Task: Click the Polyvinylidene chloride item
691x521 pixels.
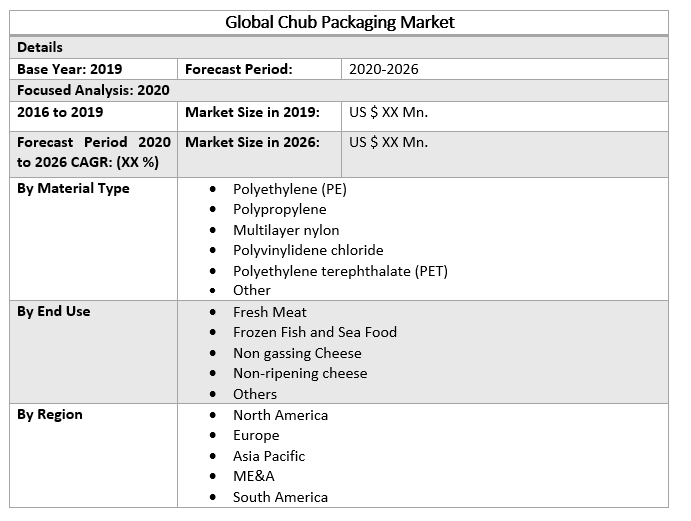Action: tap(308, 250)
